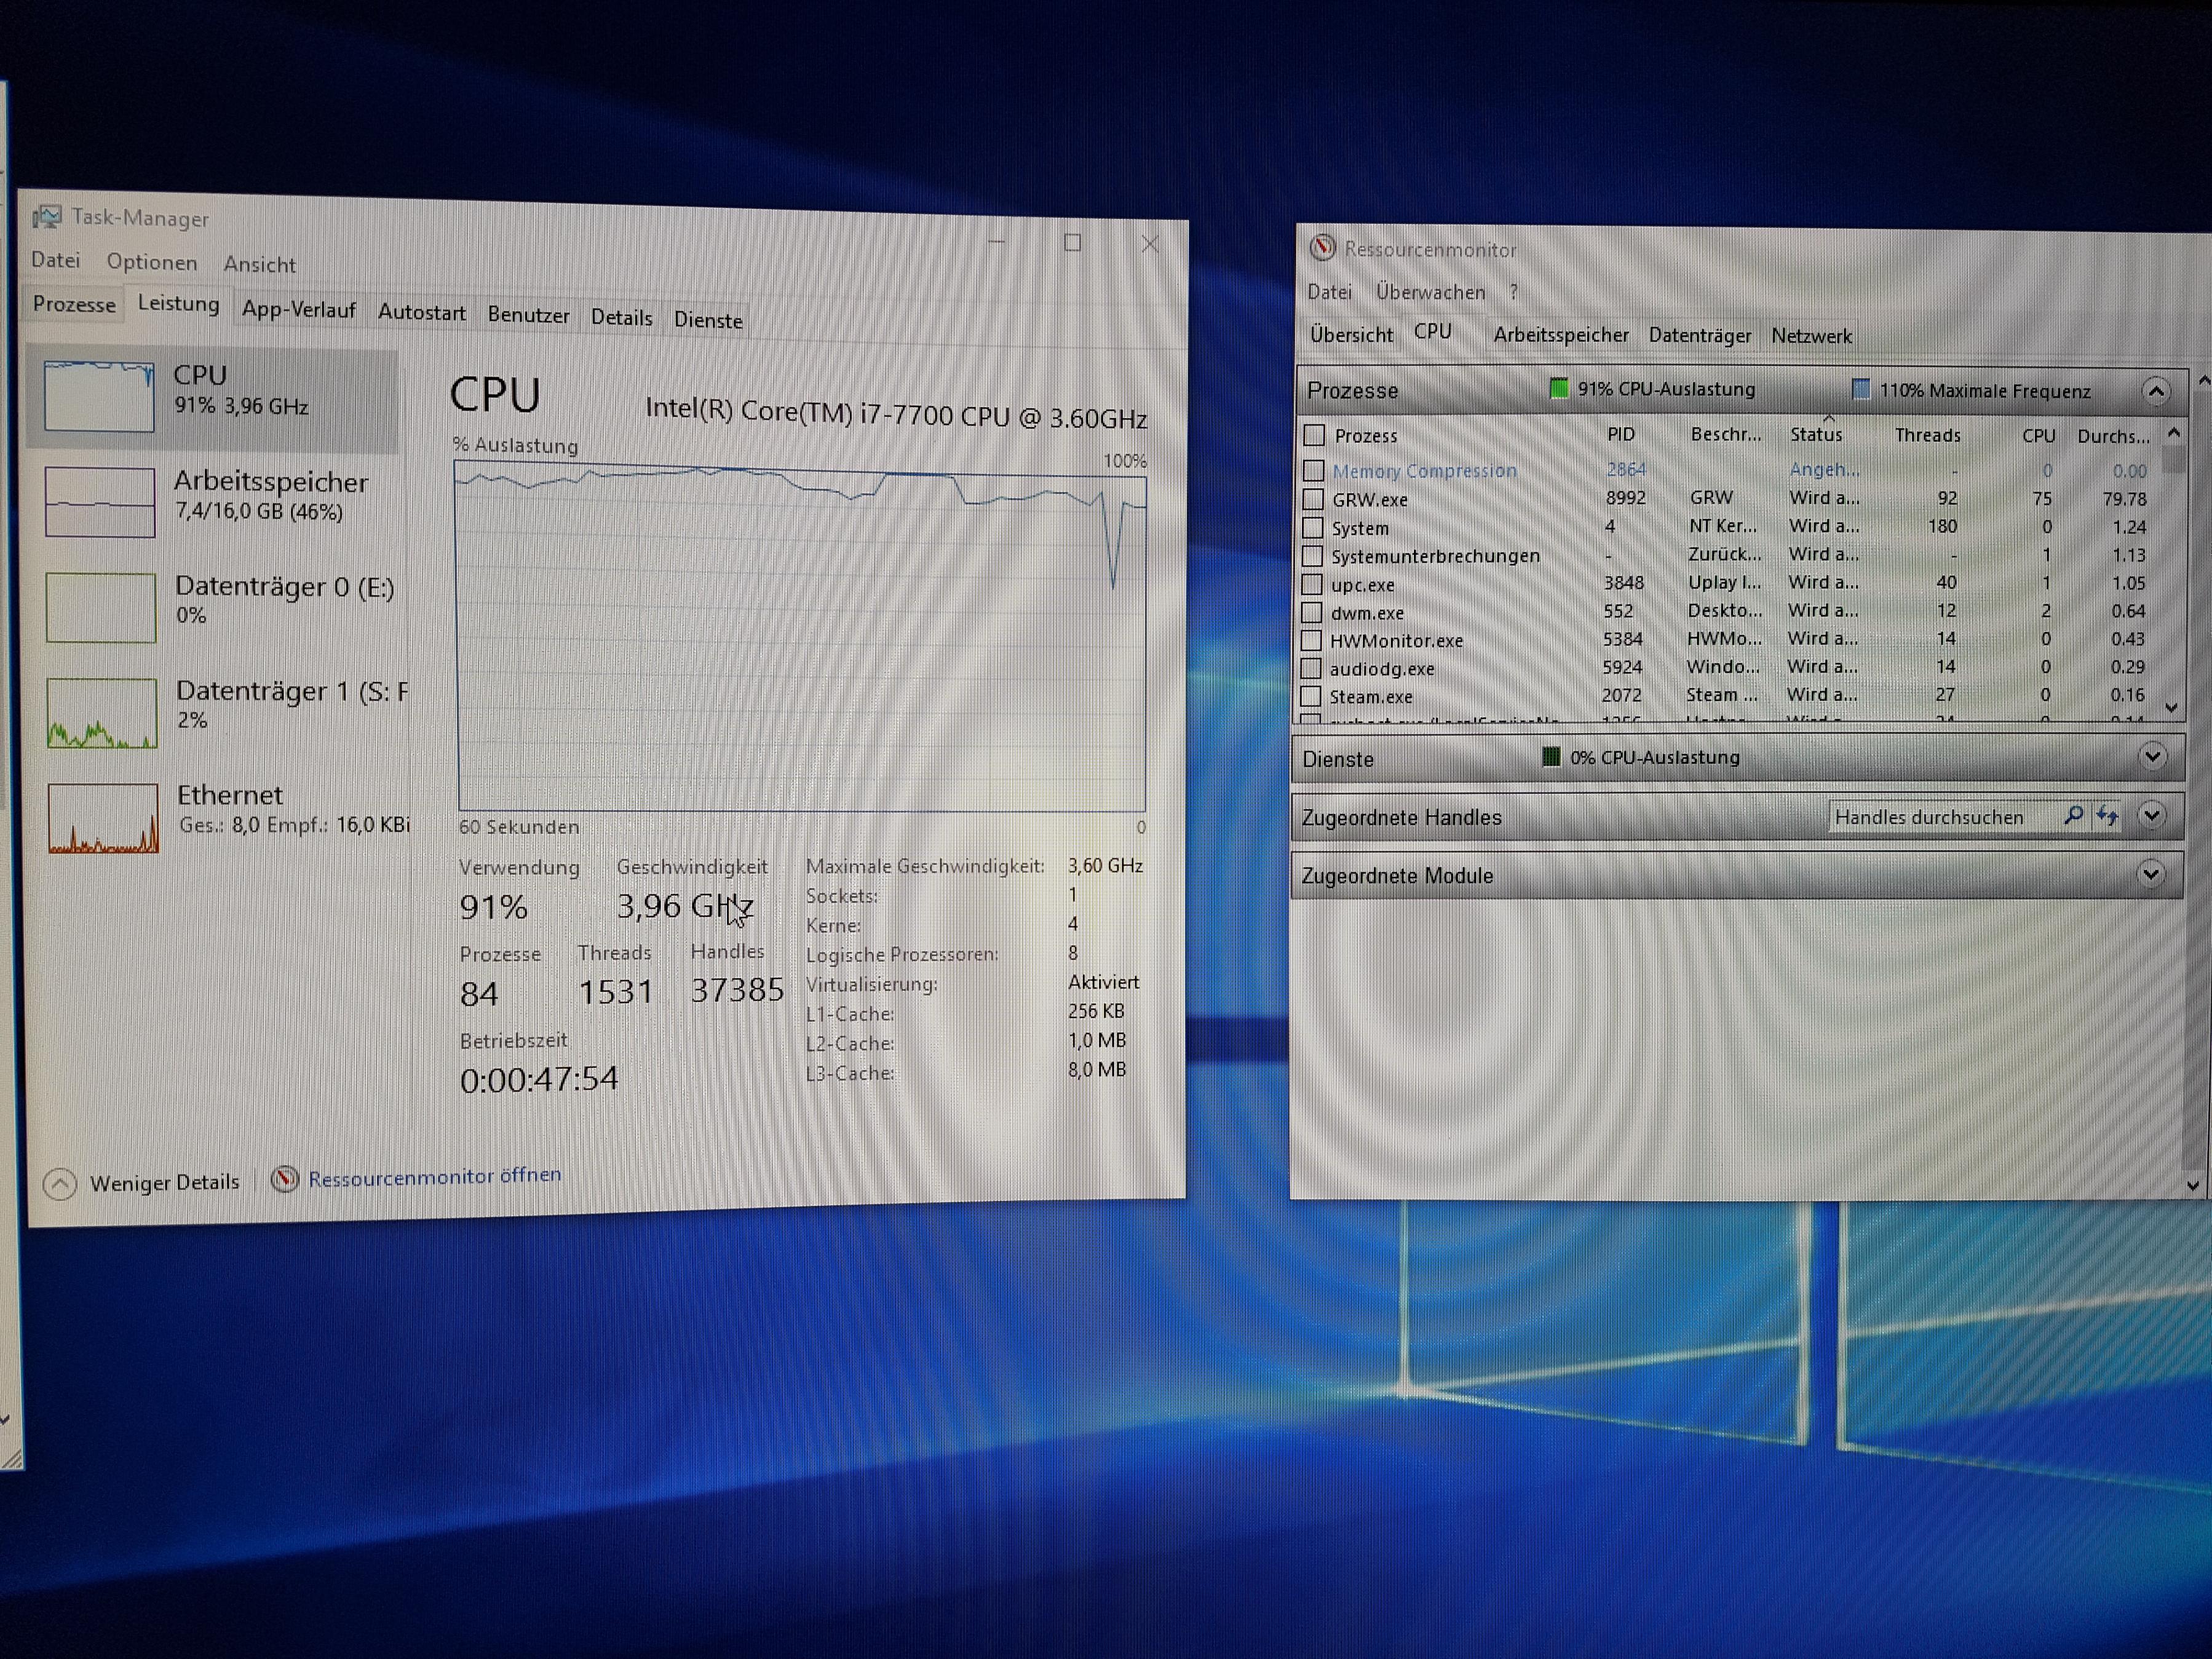
Task: Click the Ressourcenmonitor öffnen link
Action: pyautogui.click(x=434, y=1177)
